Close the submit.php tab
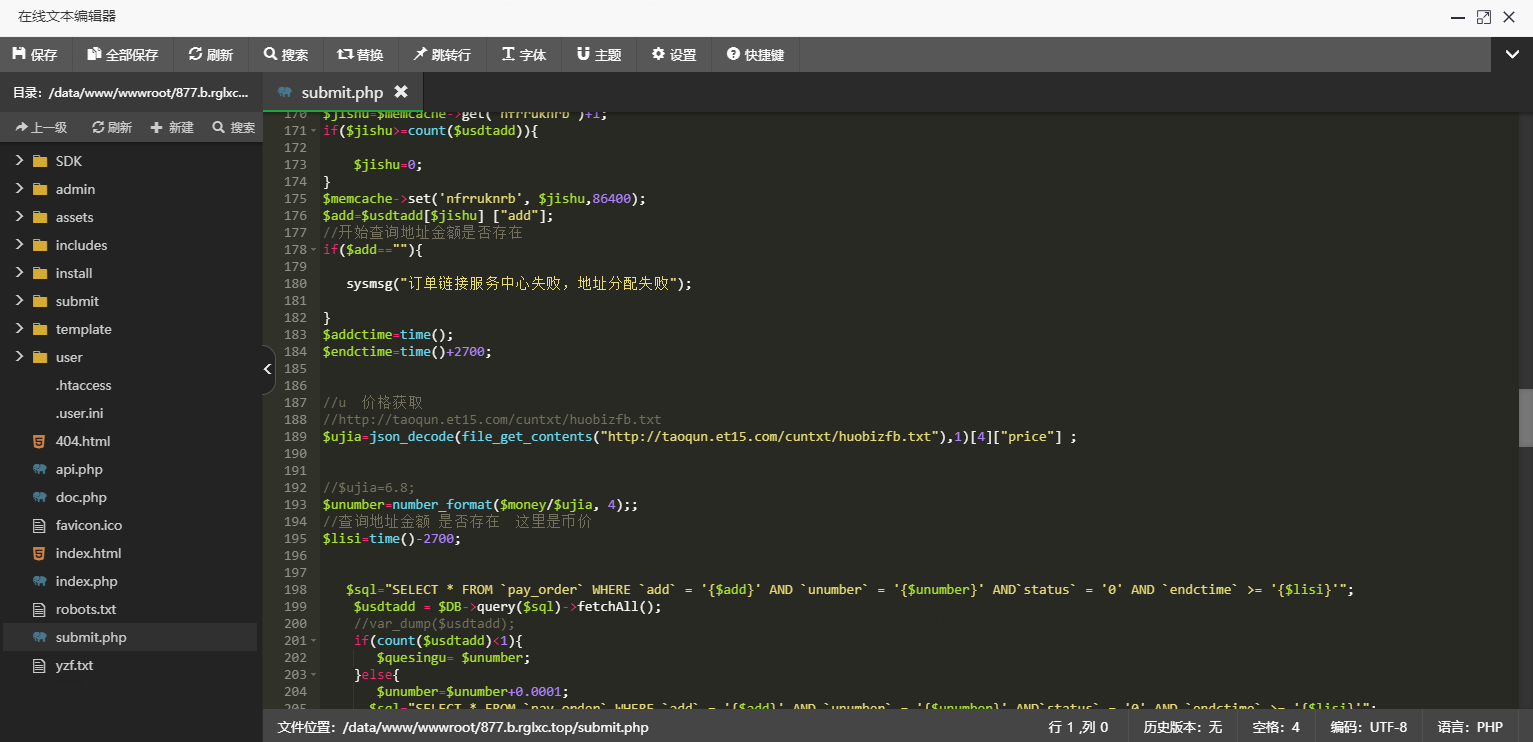This screenshot has height=742, width=1533. click(x=401, y=92)
